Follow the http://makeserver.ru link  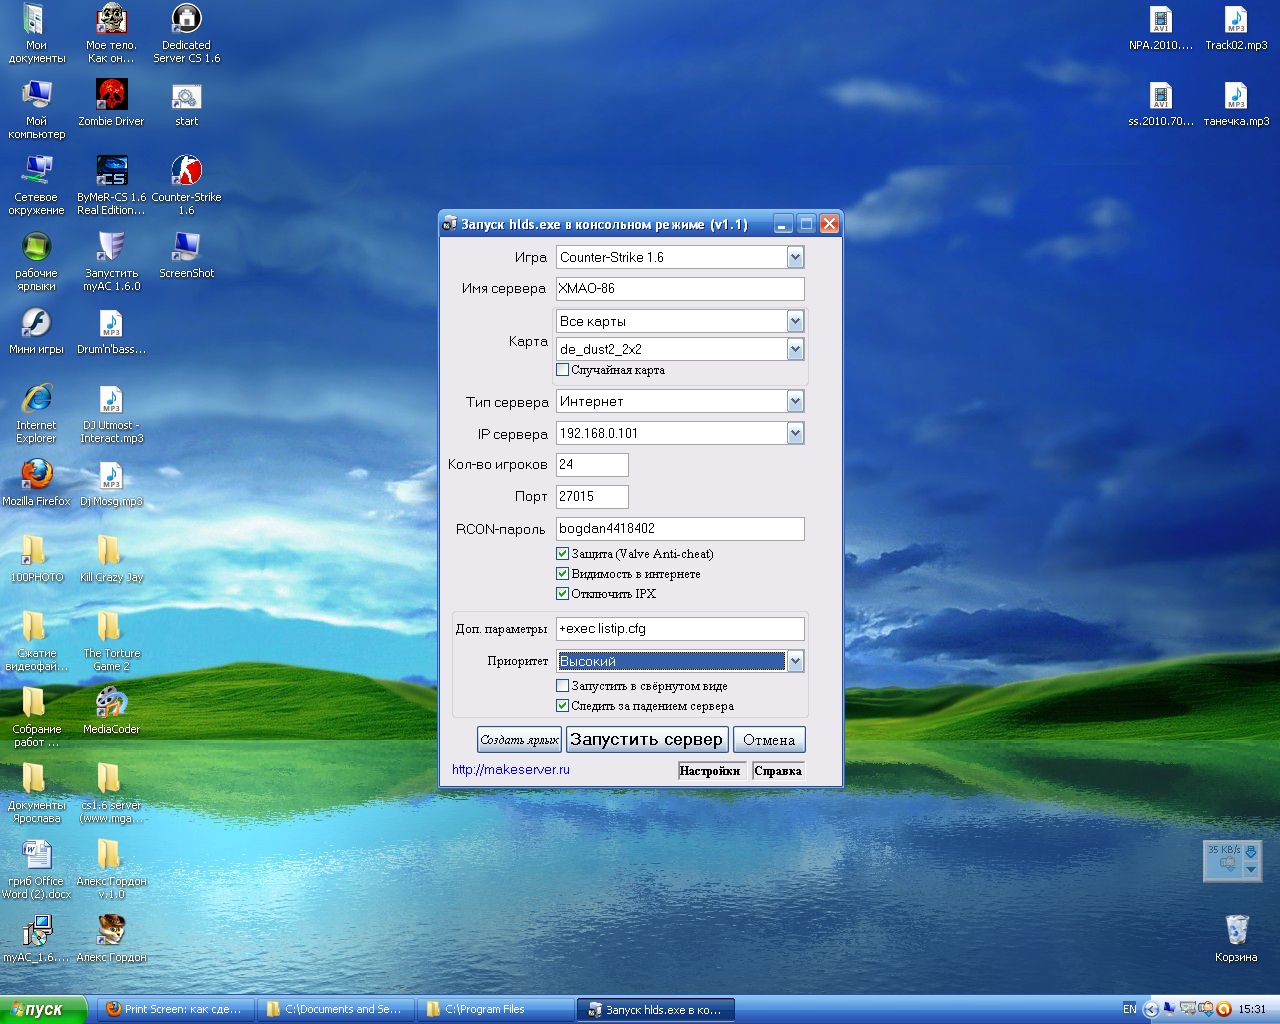(511, 770)
